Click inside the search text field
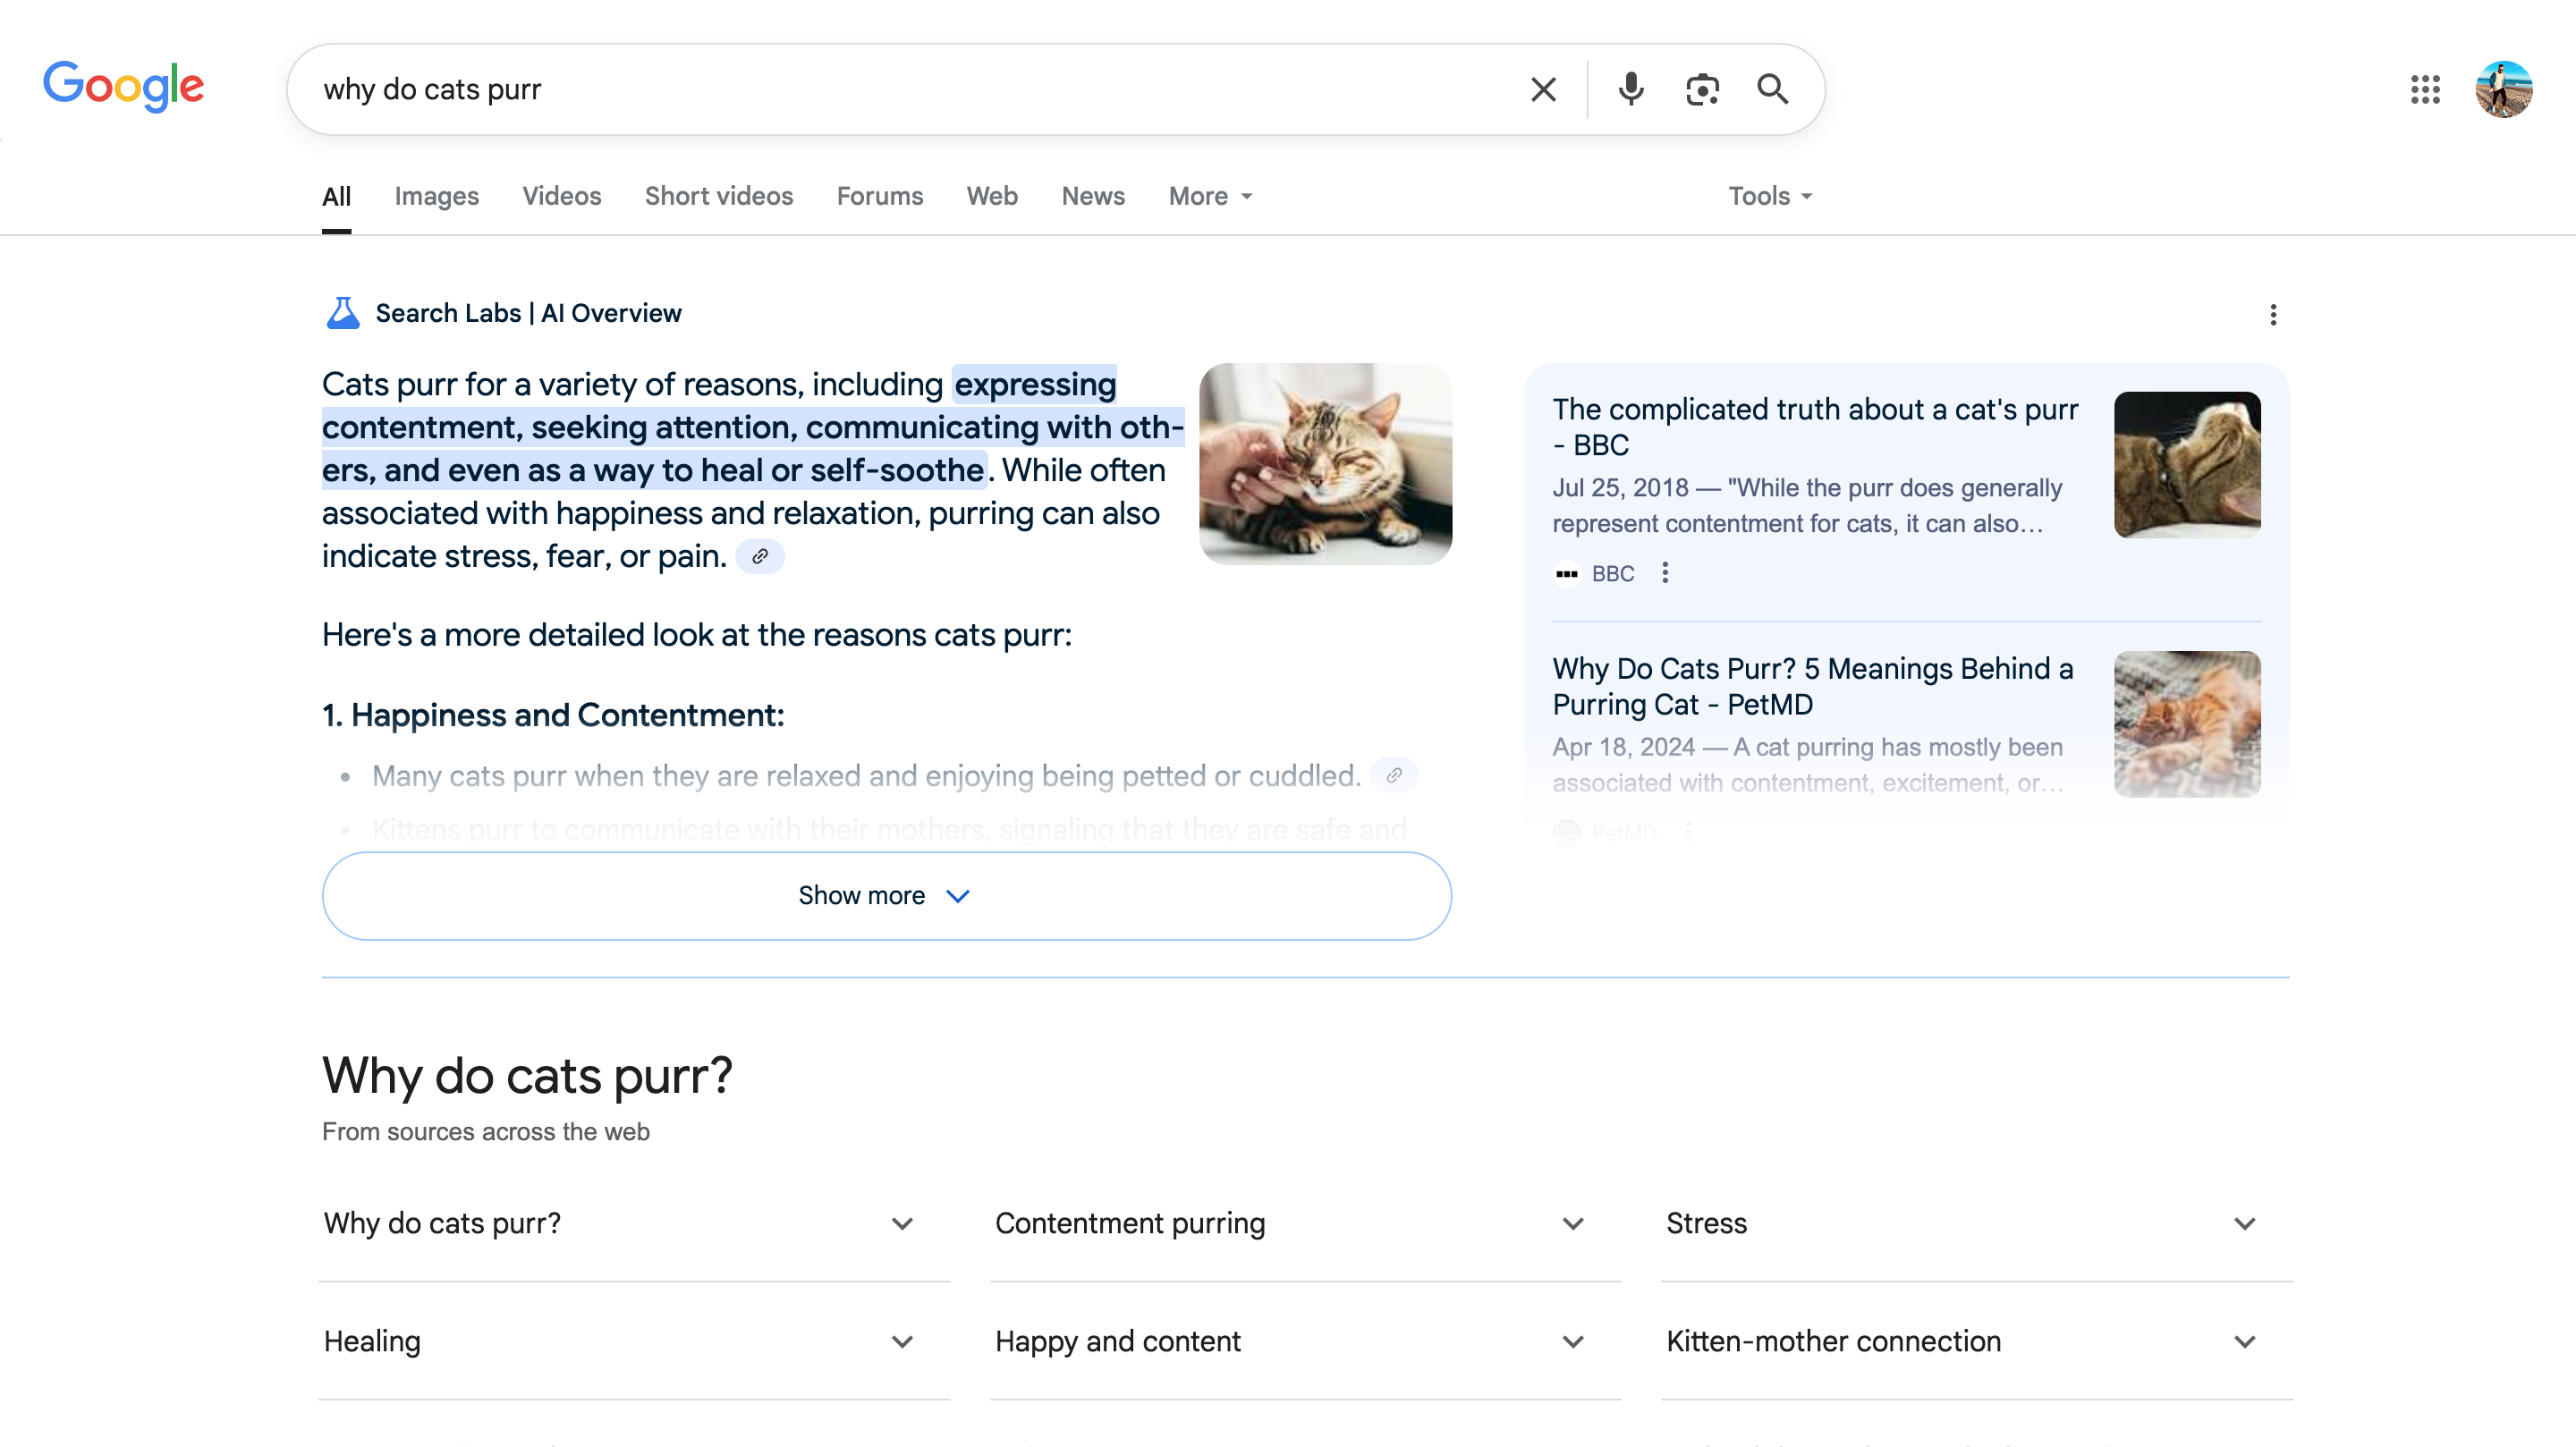Viewport: 2576px width, 1447px height. (900, 89)
